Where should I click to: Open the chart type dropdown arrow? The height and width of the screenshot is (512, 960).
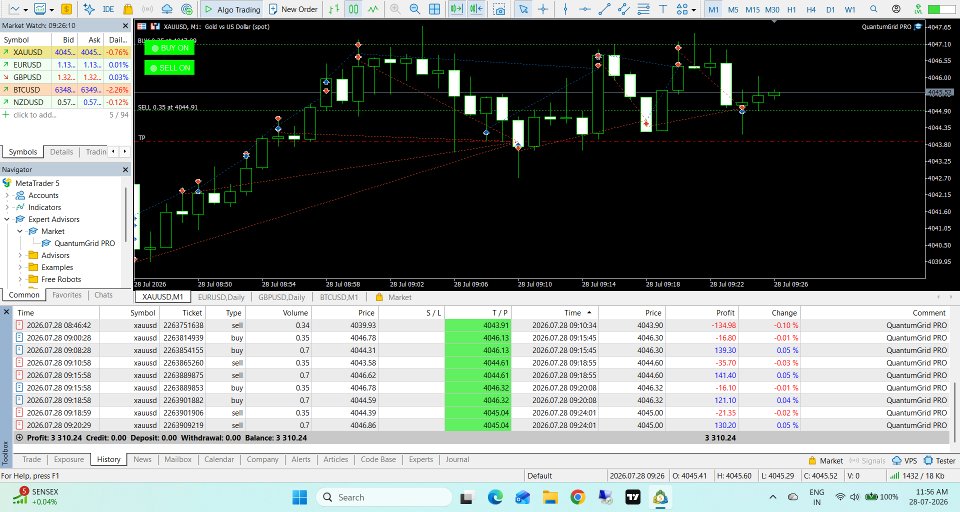(24, 10)
